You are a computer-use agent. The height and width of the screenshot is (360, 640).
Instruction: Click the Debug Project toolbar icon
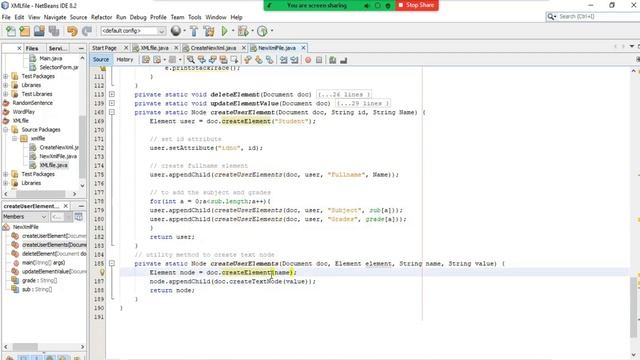(x=242, y=31)
